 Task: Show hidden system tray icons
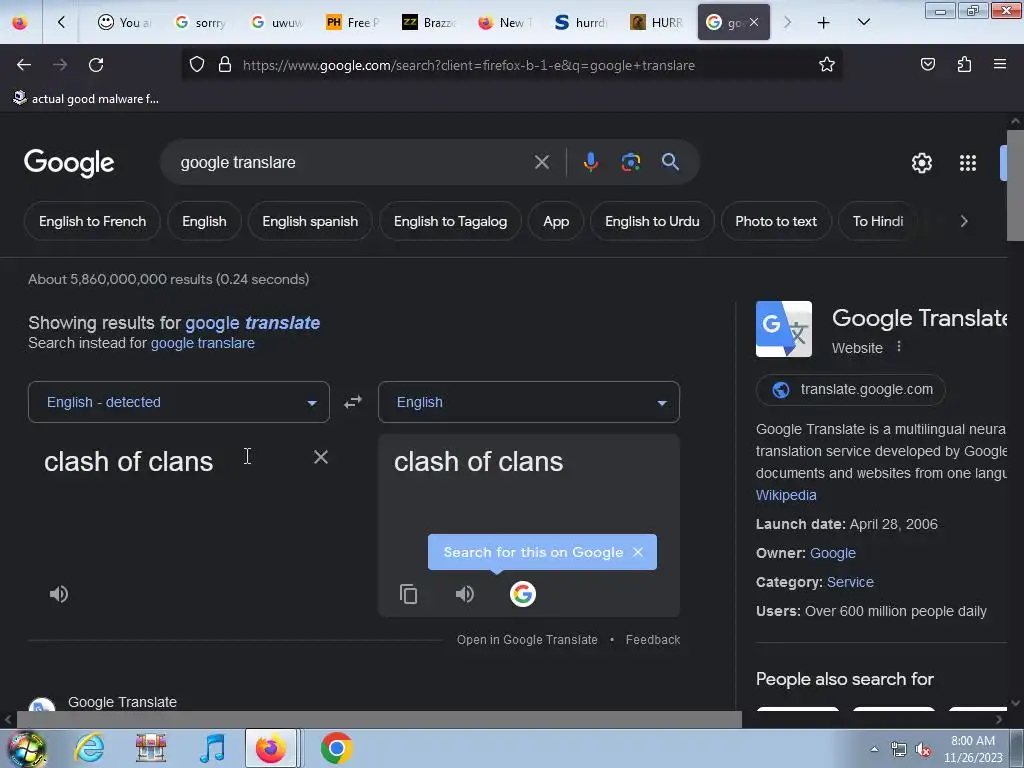tap(874, 749)
